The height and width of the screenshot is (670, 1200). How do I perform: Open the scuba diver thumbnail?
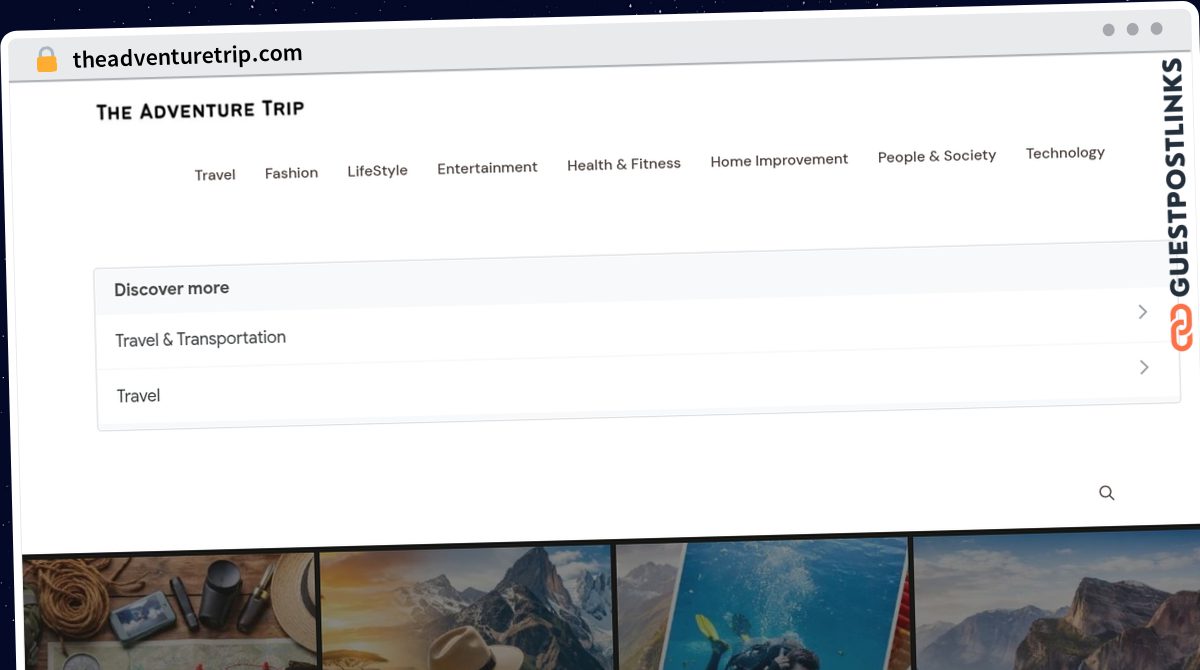(x=762, y=603)
